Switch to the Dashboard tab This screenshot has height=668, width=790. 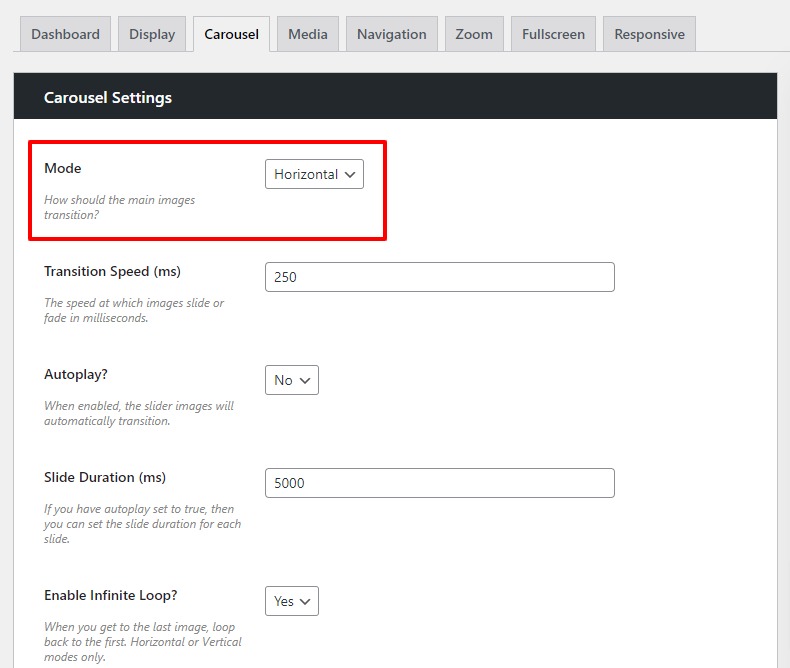pyautogui.click(x=65, y=34)
